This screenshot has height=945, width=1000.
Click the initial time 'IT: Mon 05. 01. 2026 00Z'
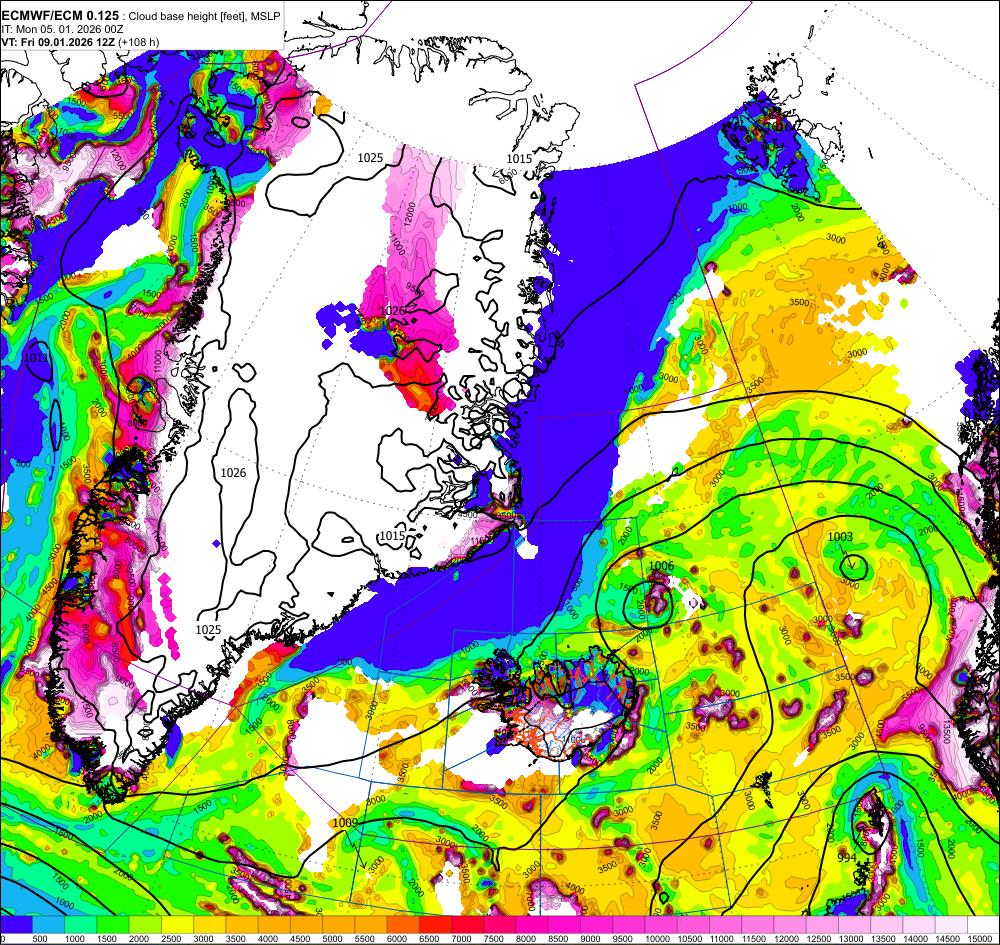(62, 29)
